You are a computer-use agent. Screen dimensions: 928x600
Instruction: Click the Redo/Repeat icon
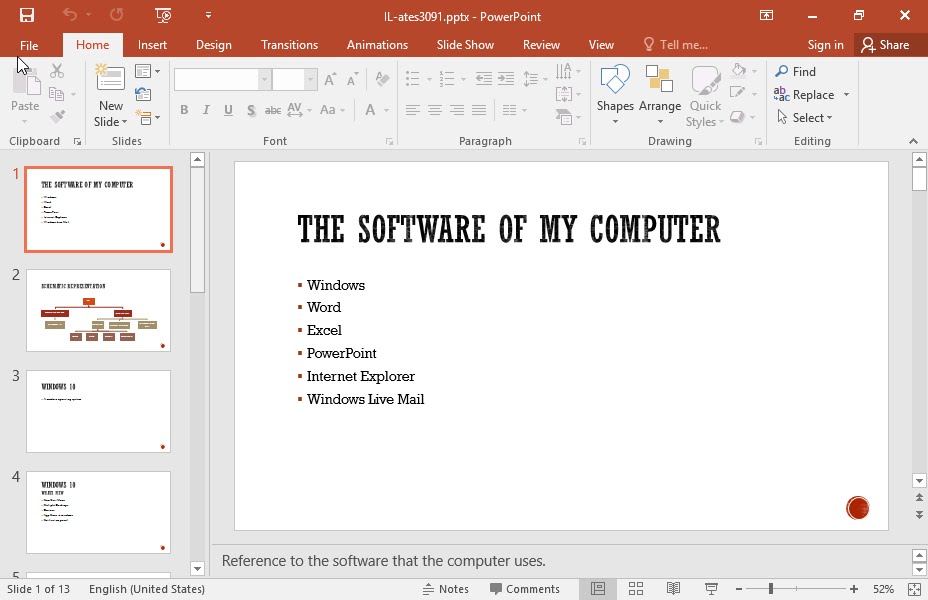pos(117,15)
